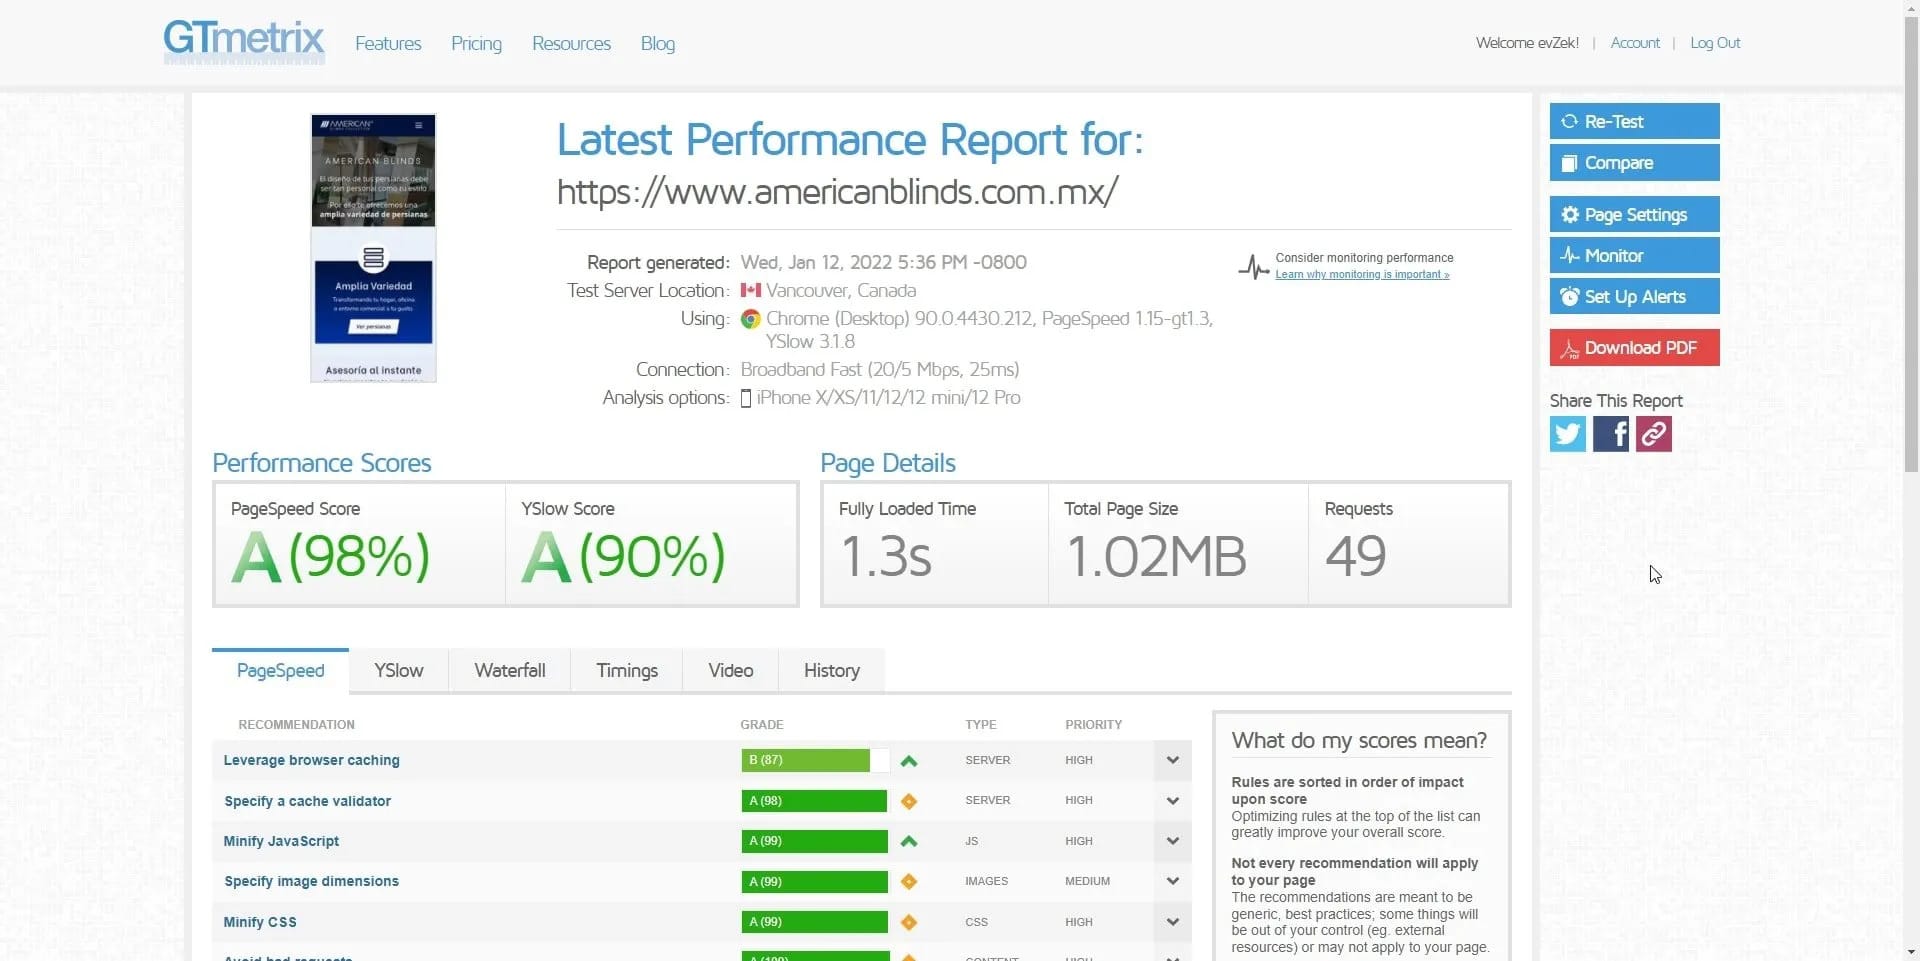Open the YSlow tab
The height and width of the screenshot is (961, 1920).
point(398,670)
